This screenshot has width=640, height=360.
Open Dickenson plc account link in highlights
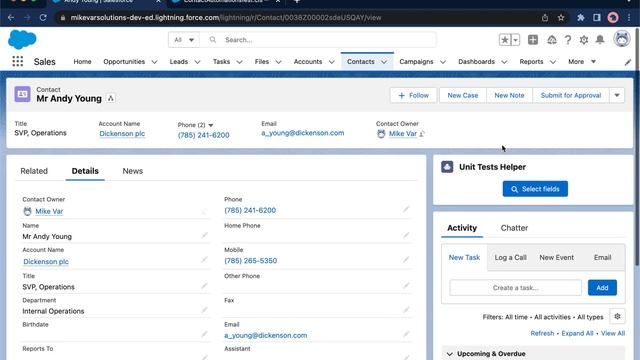(x=122, y=133)
